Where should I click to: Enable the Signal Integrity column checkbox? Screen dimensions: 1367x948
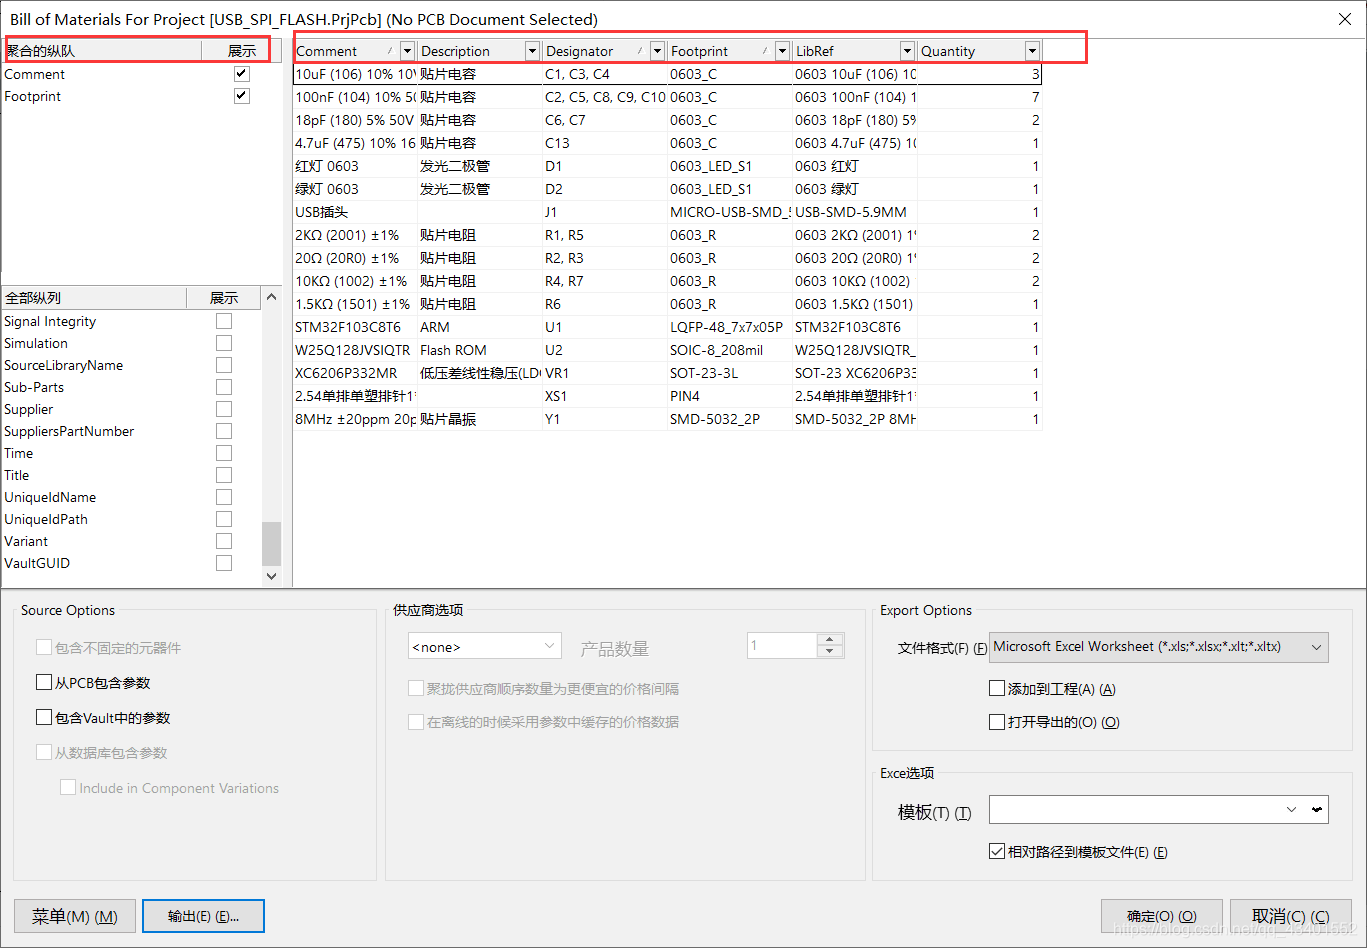click(x=224, y=321)
